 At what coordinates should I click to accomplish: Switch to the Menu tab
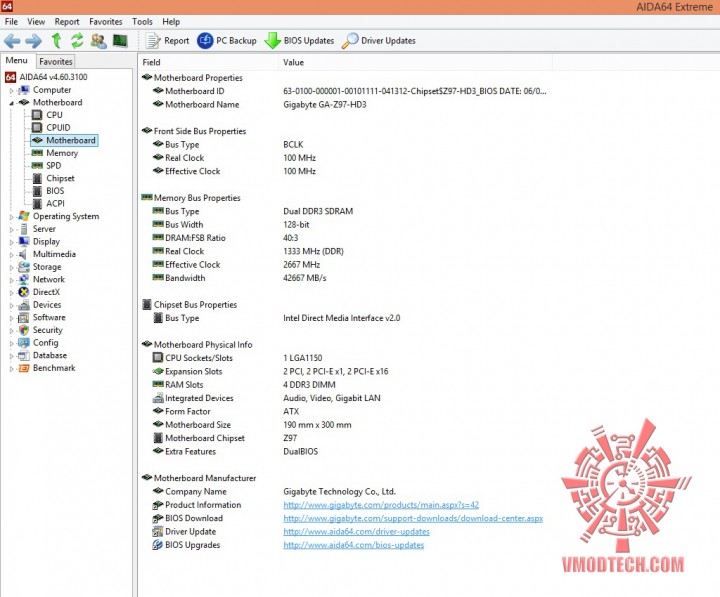click(17, 61)
